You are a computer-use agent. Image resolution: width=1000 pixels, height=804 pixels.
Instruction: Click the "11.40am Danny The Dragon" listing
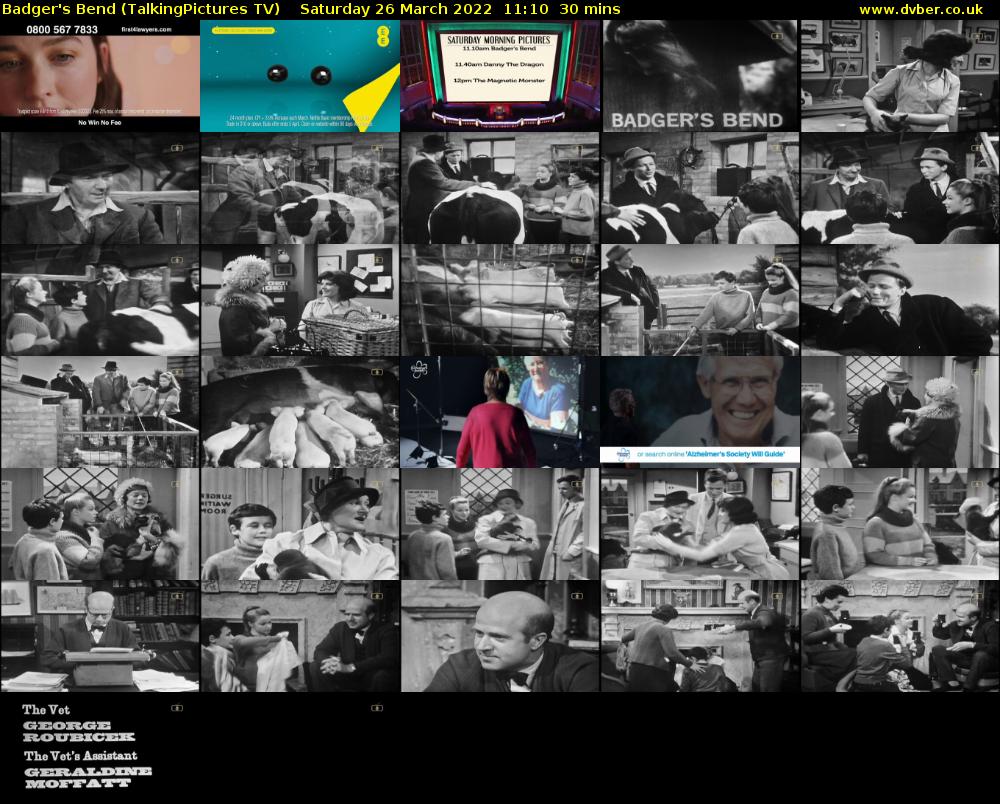499,64
